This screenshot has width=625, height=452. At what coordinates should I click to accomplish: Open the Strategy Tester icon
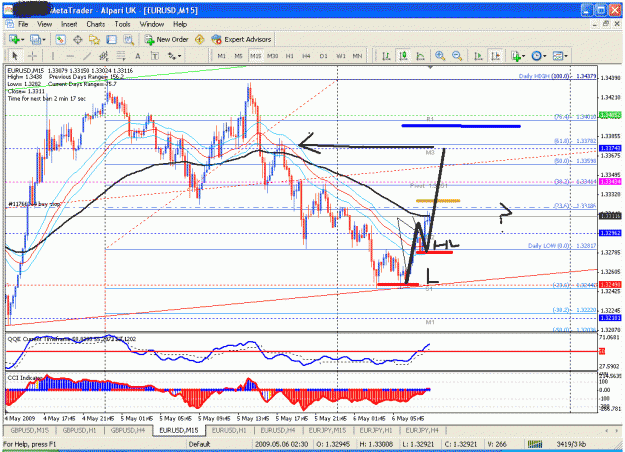click(128, 39)
